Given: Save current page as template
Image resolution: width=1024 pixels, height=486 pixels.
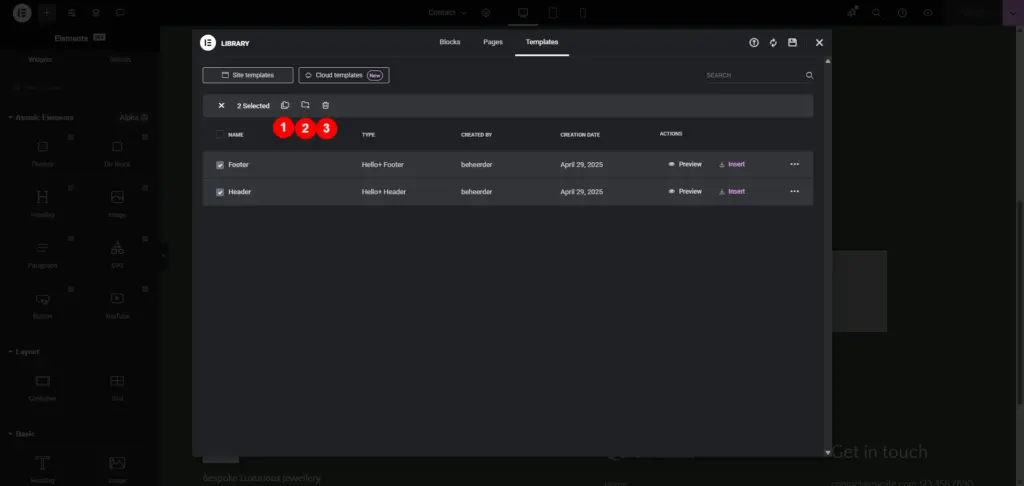Looking at the screenshot, I should (x=792, y=42).
